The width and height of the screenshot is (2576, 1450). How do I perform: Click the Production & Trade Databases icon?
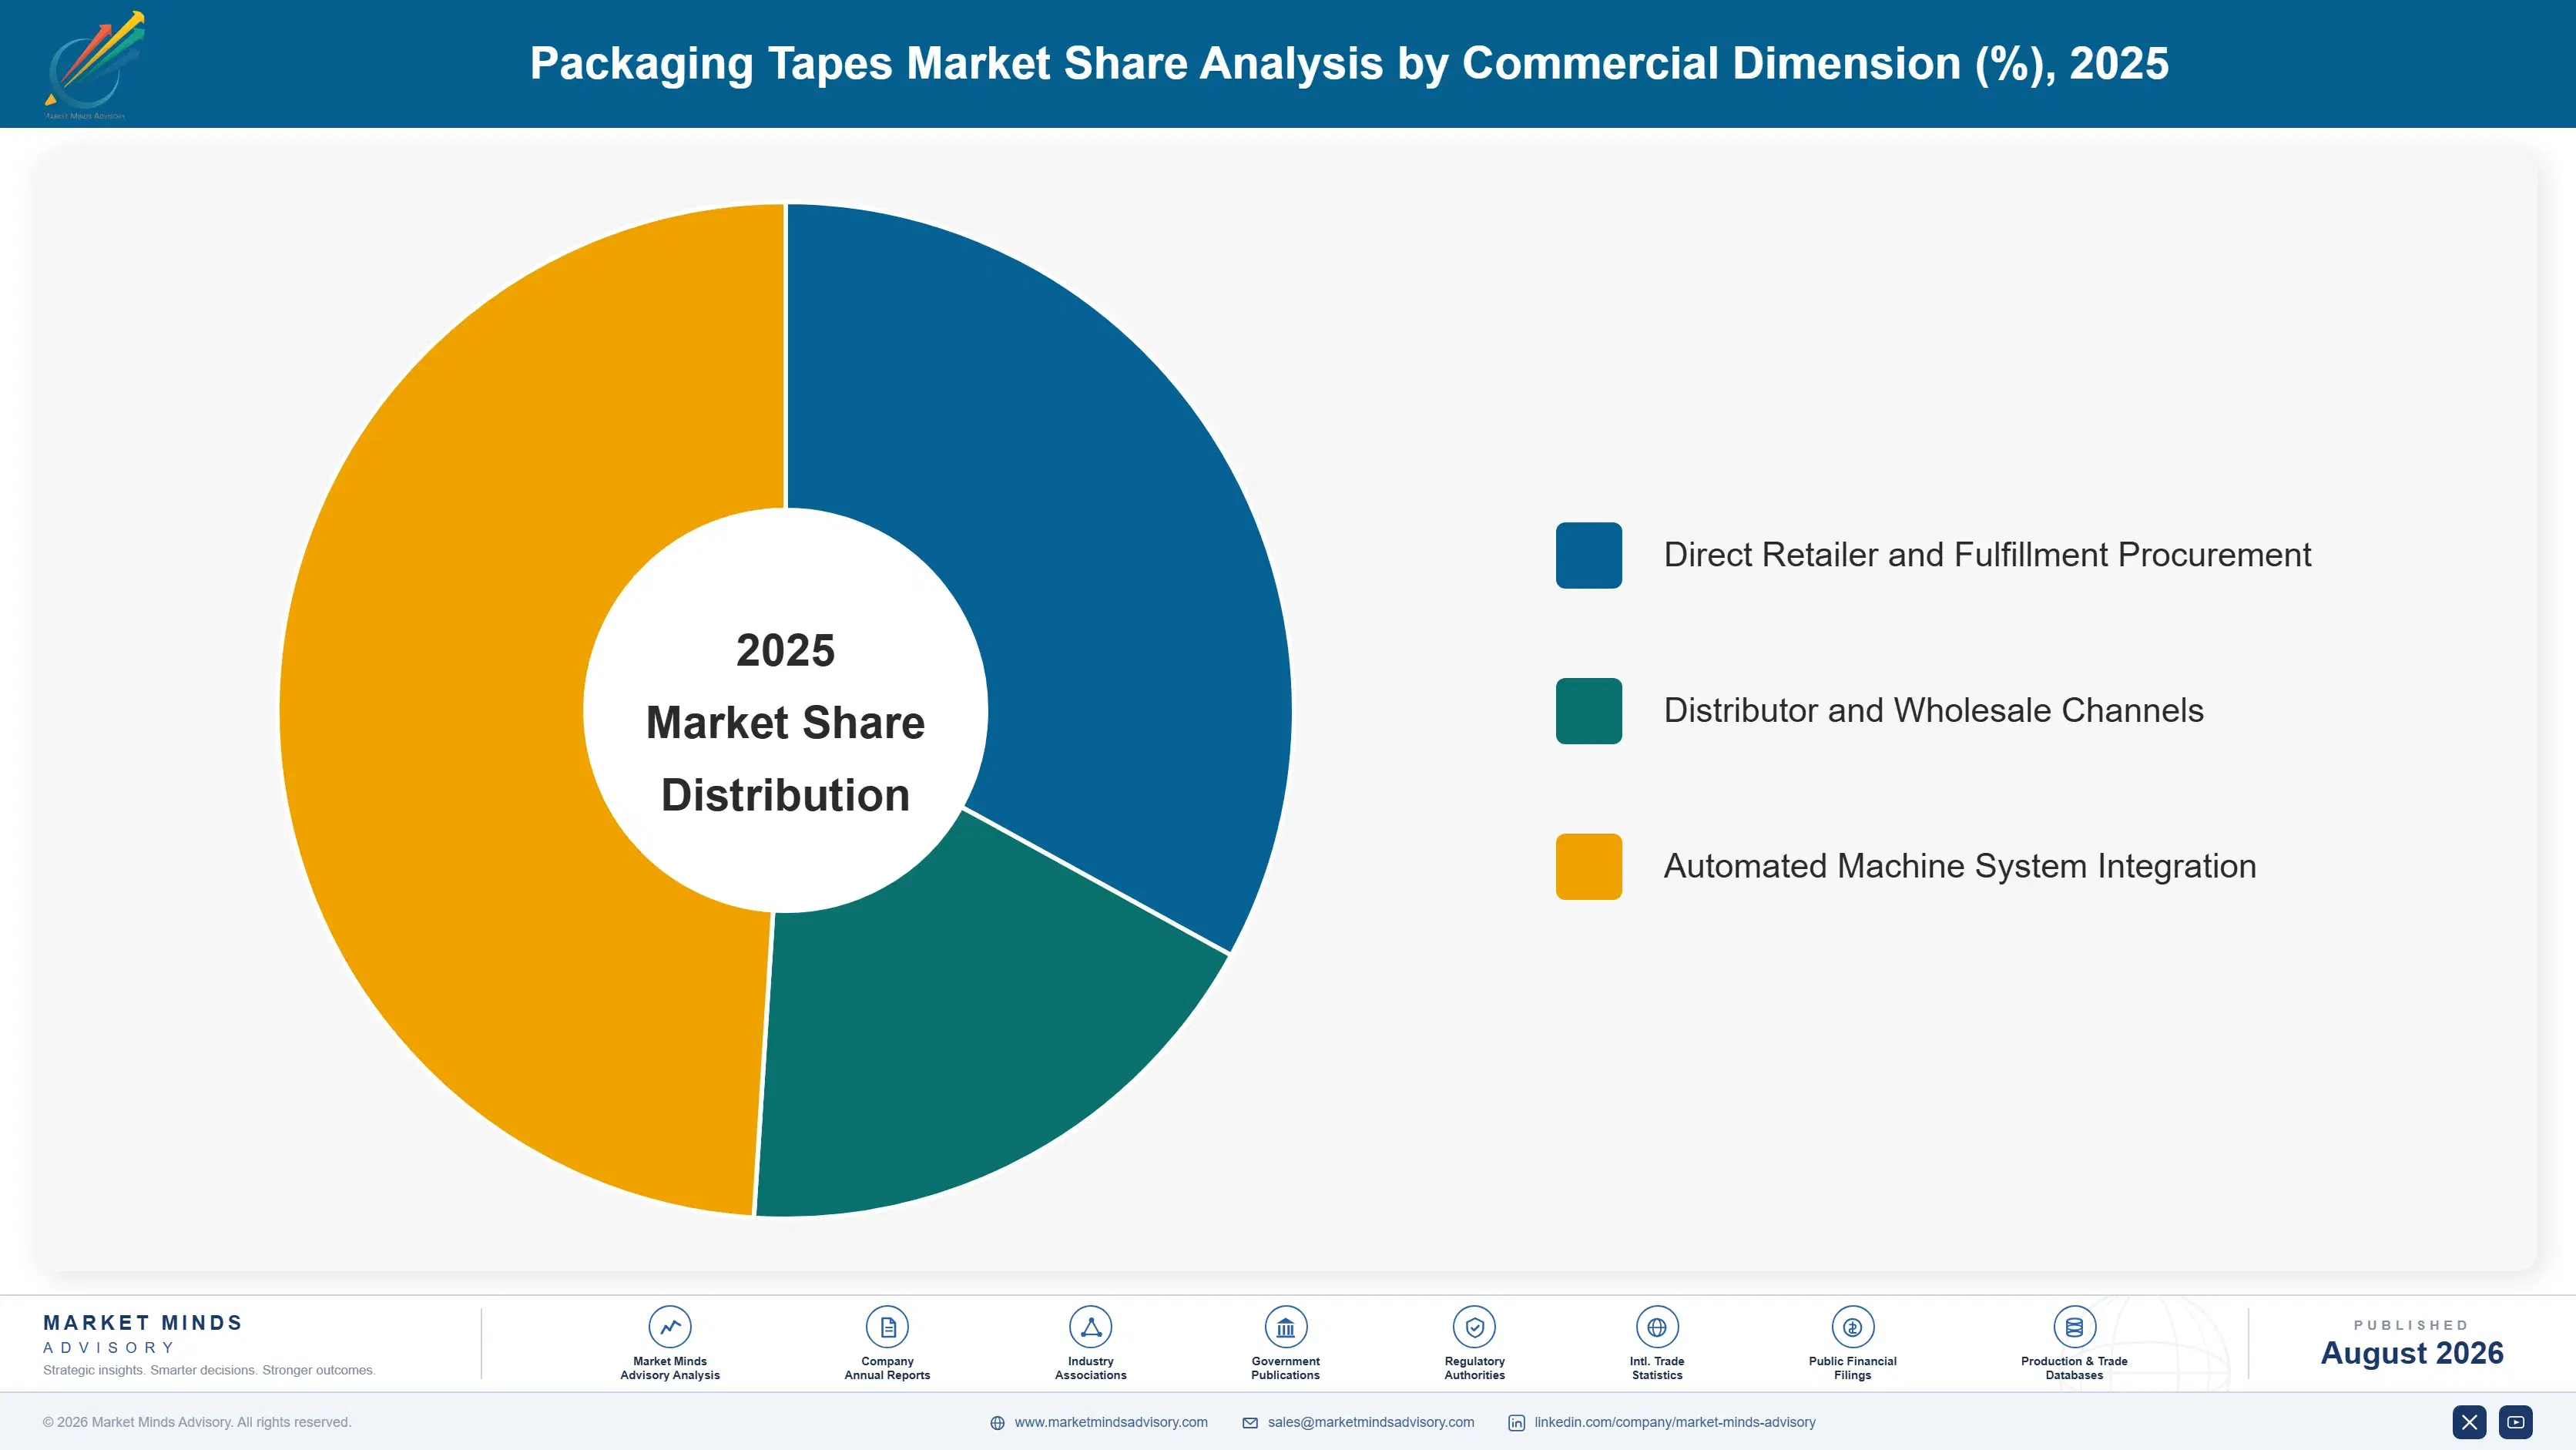click(2074, 1327)
